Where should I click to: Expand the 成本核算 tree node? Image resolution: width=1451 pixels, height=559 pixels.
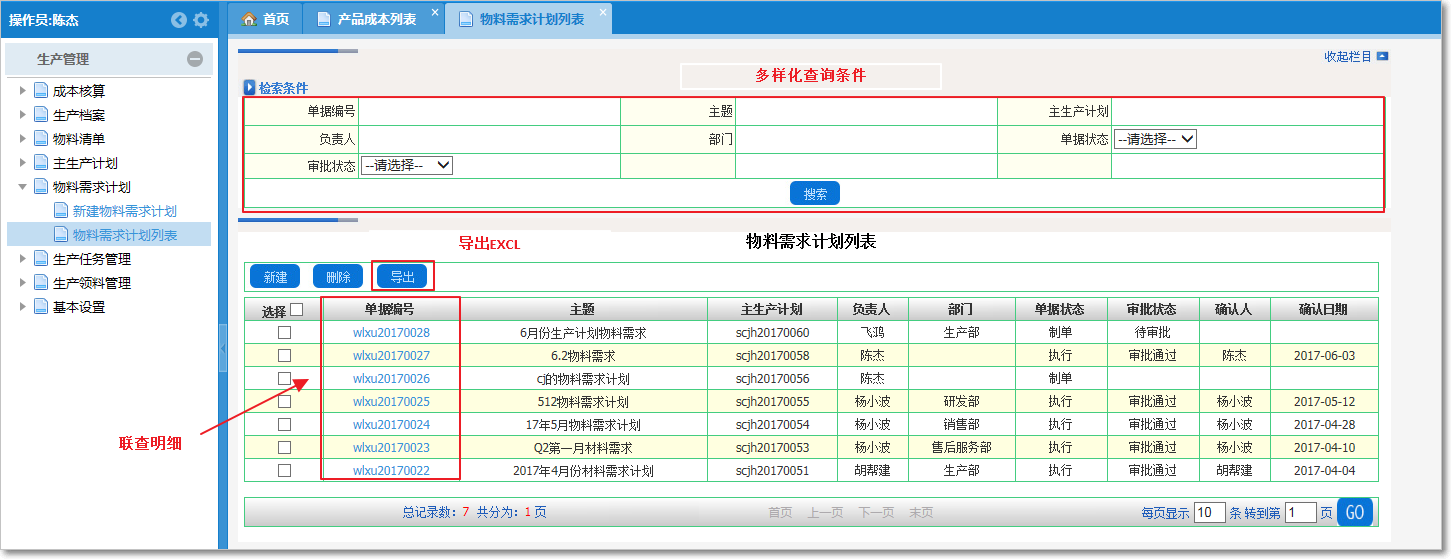click(x=23, y=91)
